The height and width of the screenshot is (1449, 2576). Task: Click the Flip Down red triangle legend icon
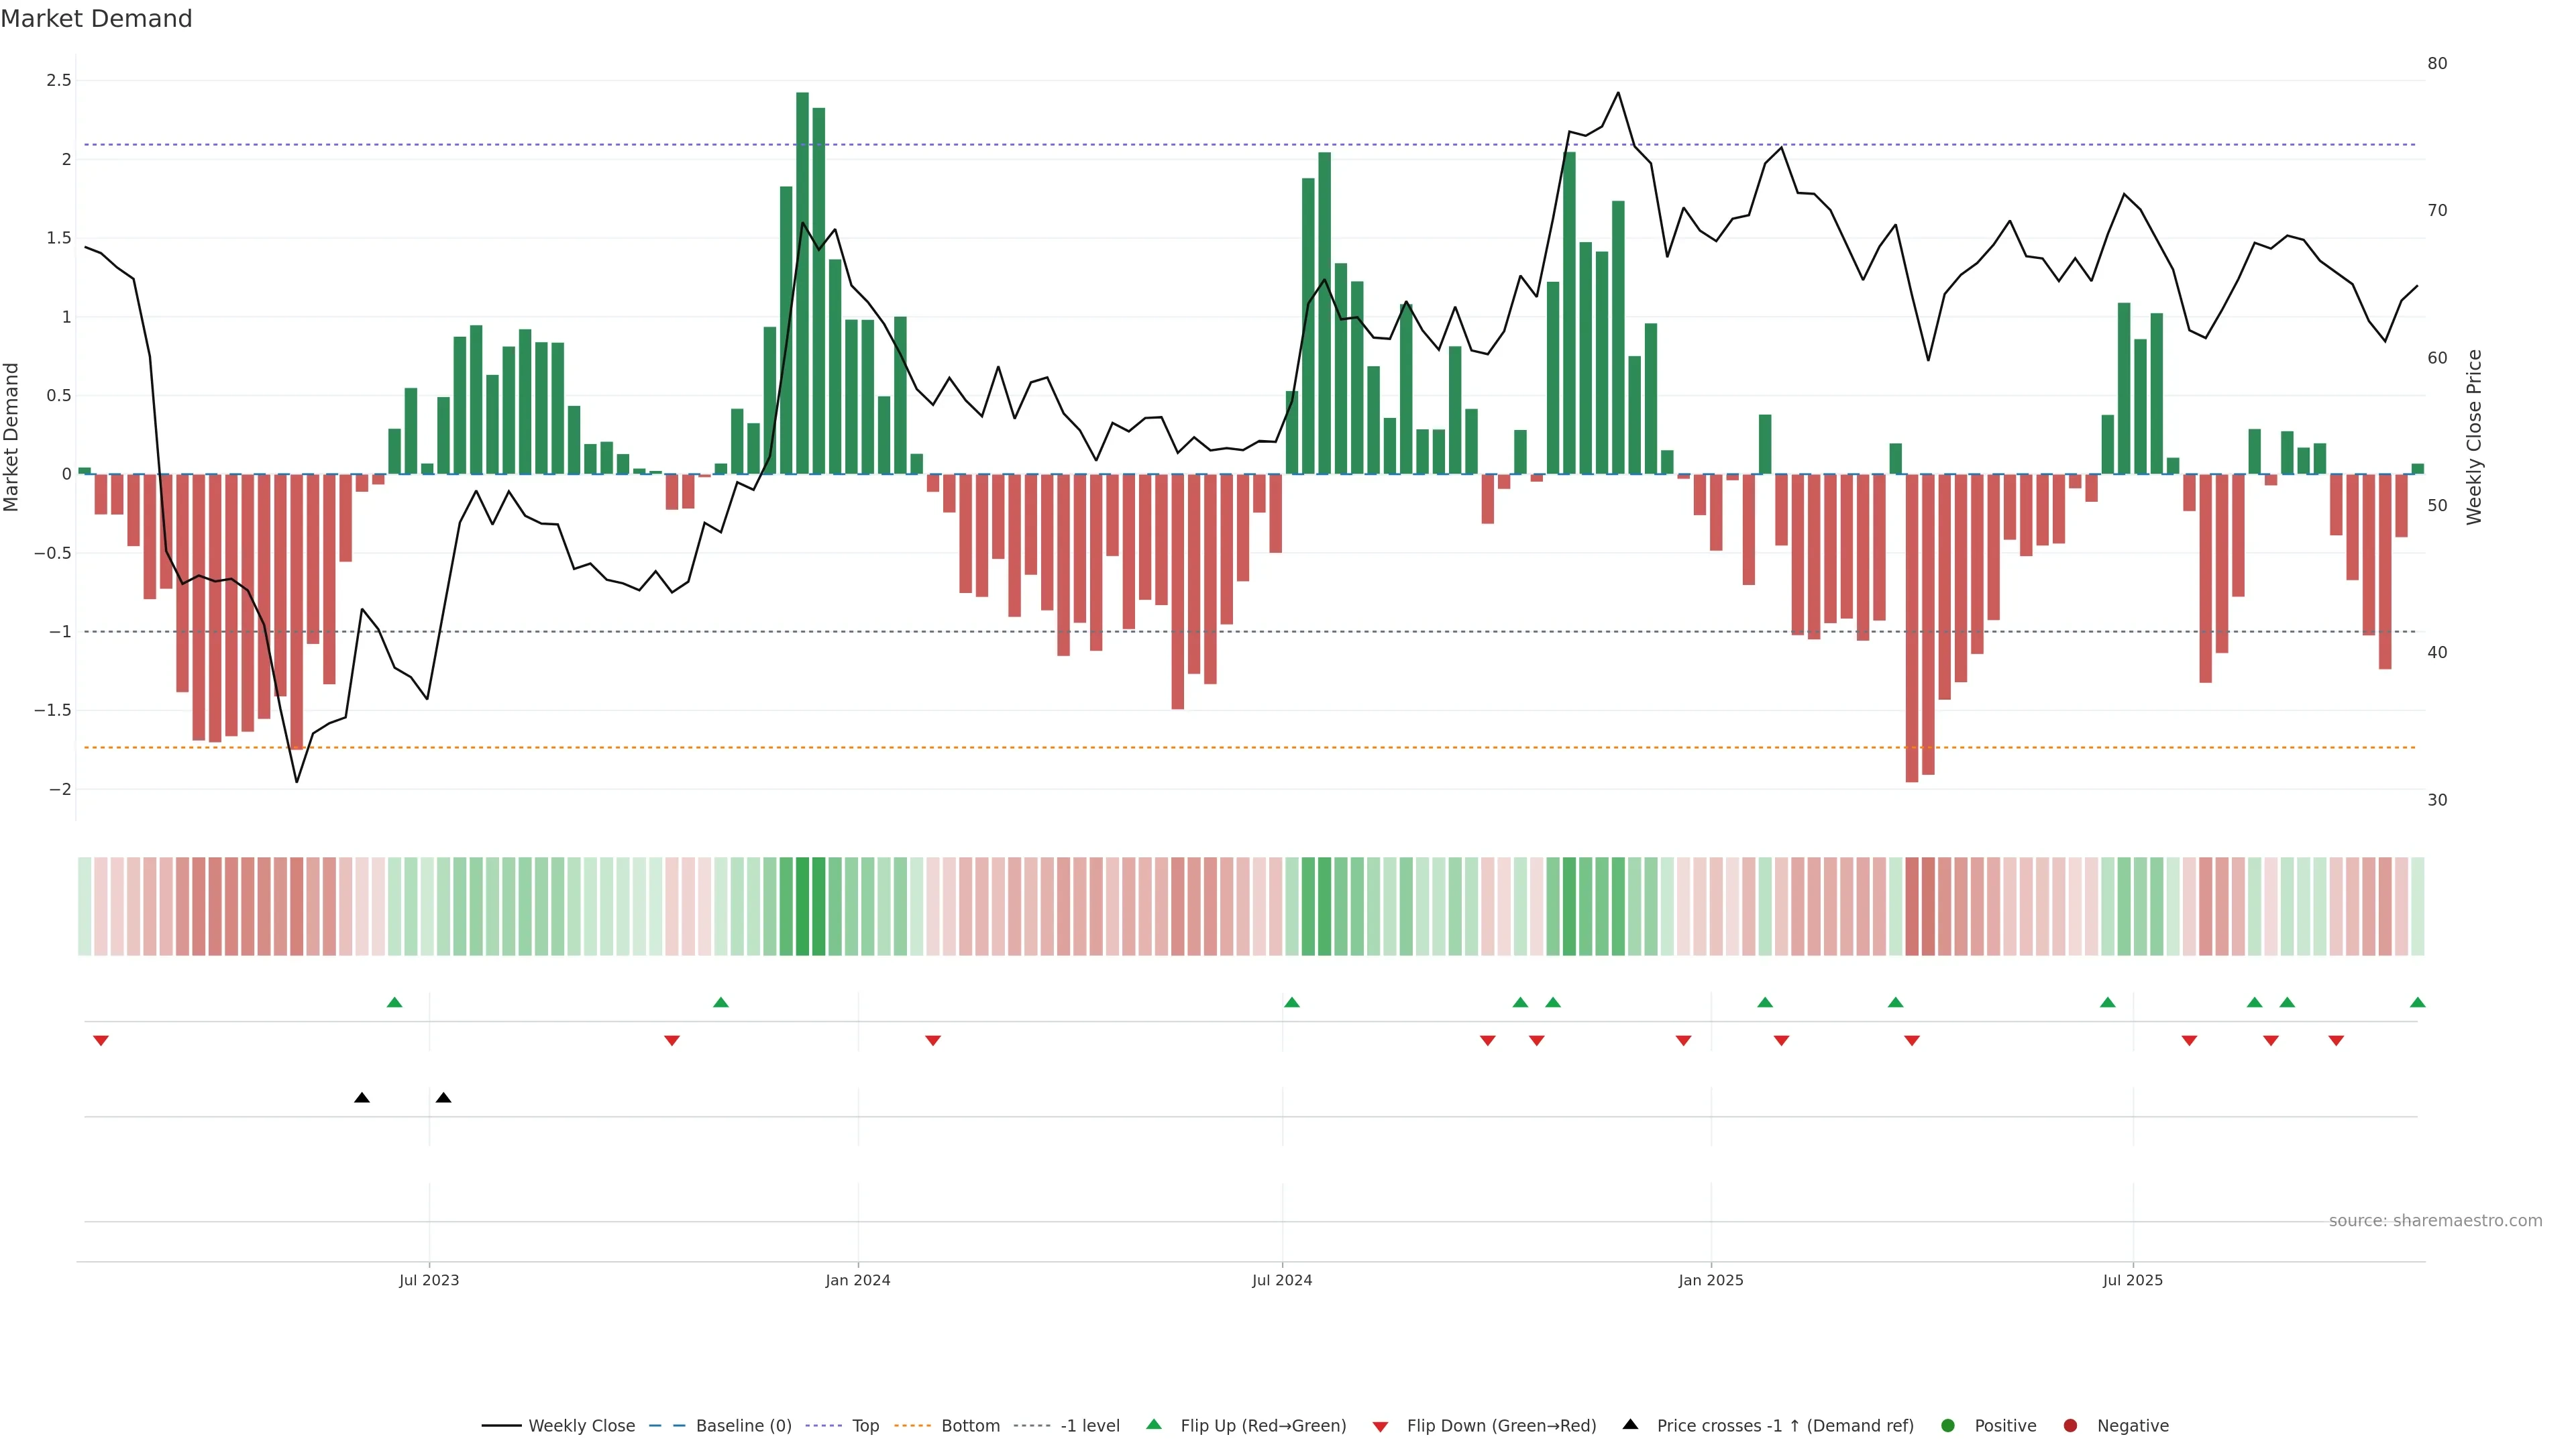tap(1380, 1426)
